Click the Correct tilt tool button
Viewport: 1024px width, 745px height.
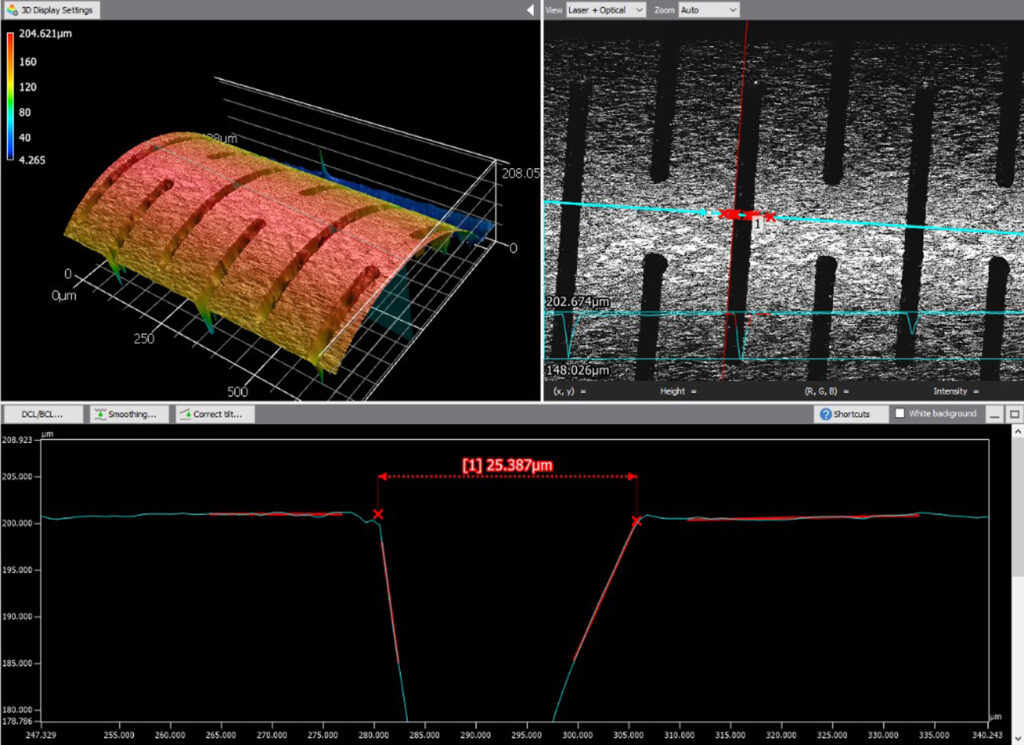pyautogui.click(x=215, y=413)
